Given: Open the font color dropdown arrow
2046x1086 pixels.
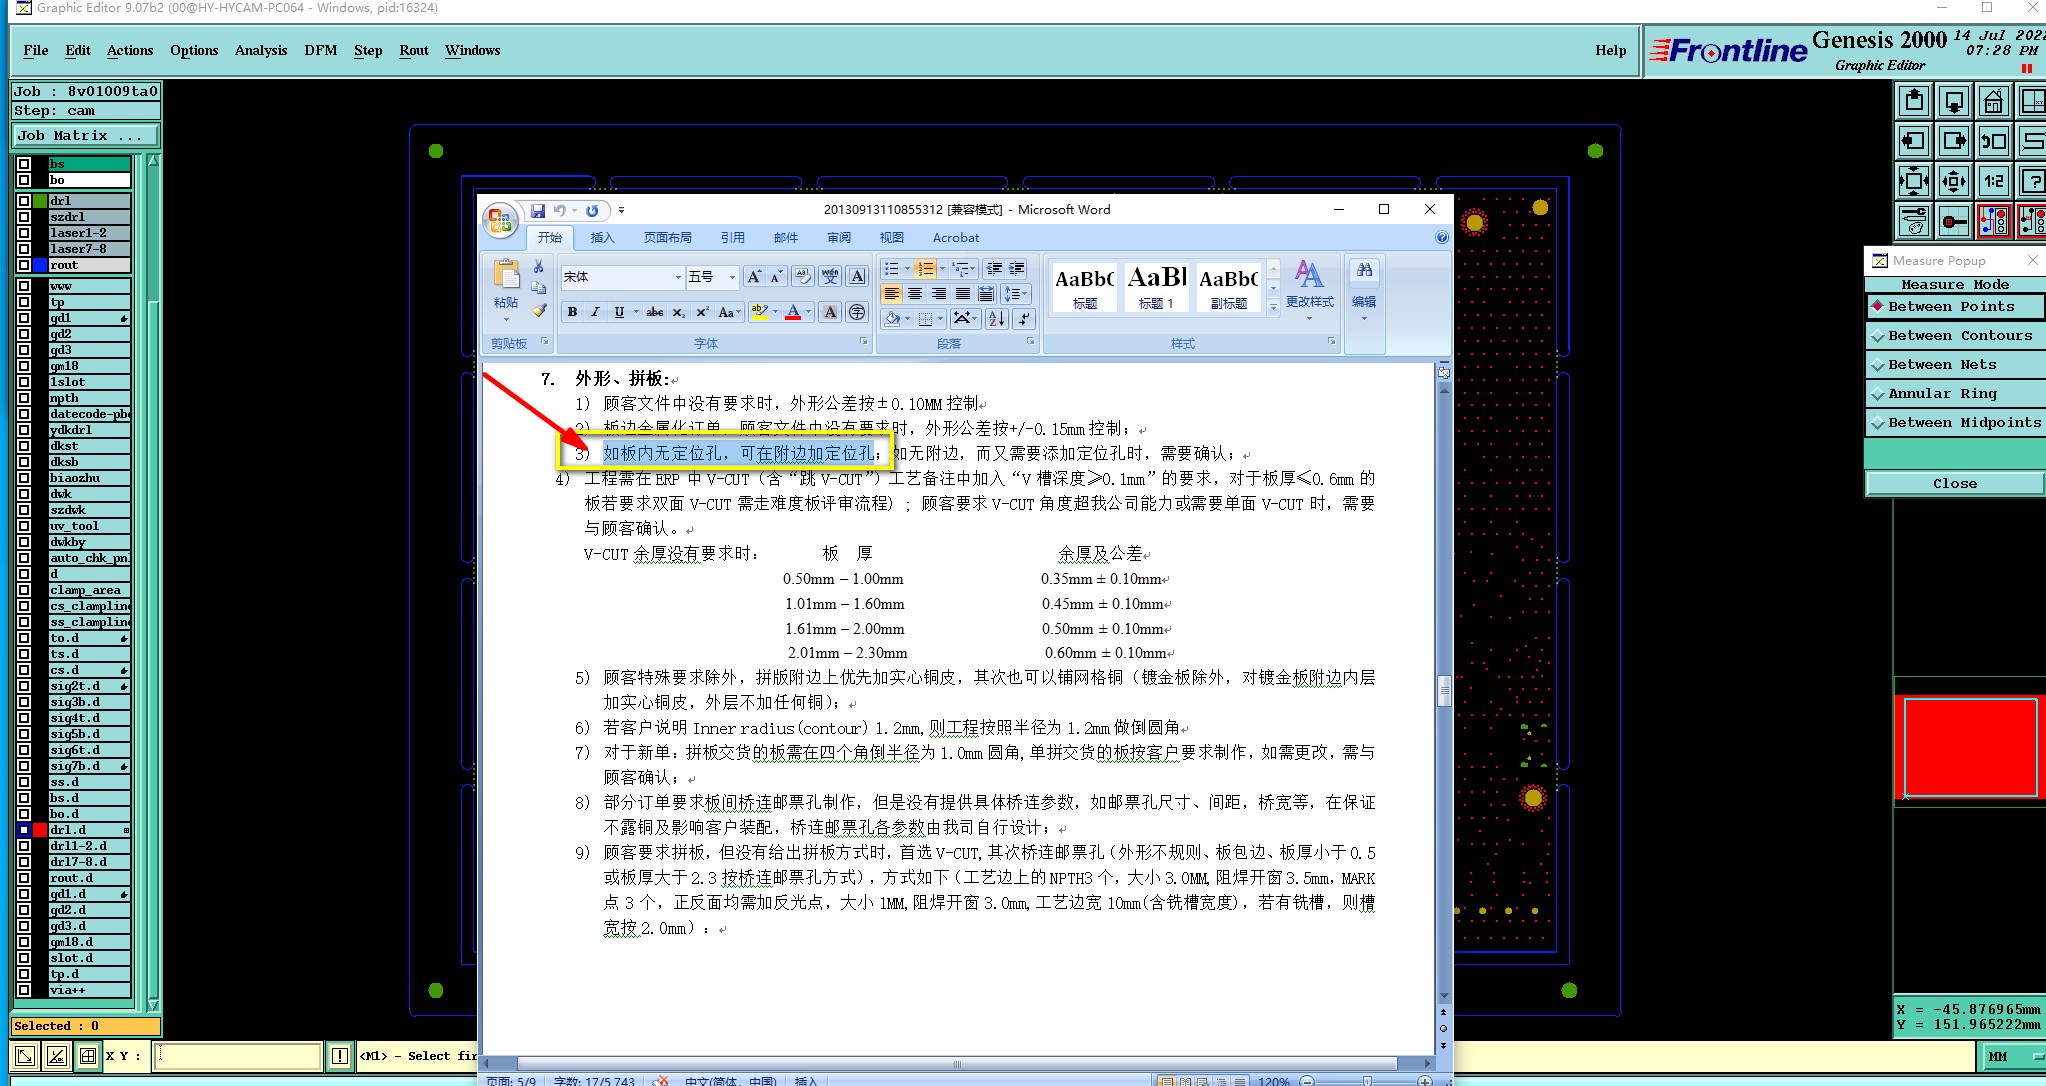Looking at the screenshot, I should click(809, 312).
